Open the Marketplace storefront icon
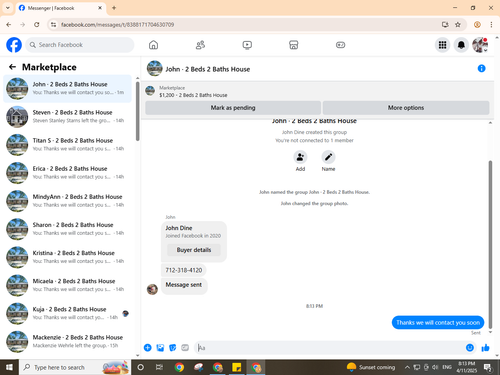The width and height of the screenshot is (500, 375). coord(294,45)
